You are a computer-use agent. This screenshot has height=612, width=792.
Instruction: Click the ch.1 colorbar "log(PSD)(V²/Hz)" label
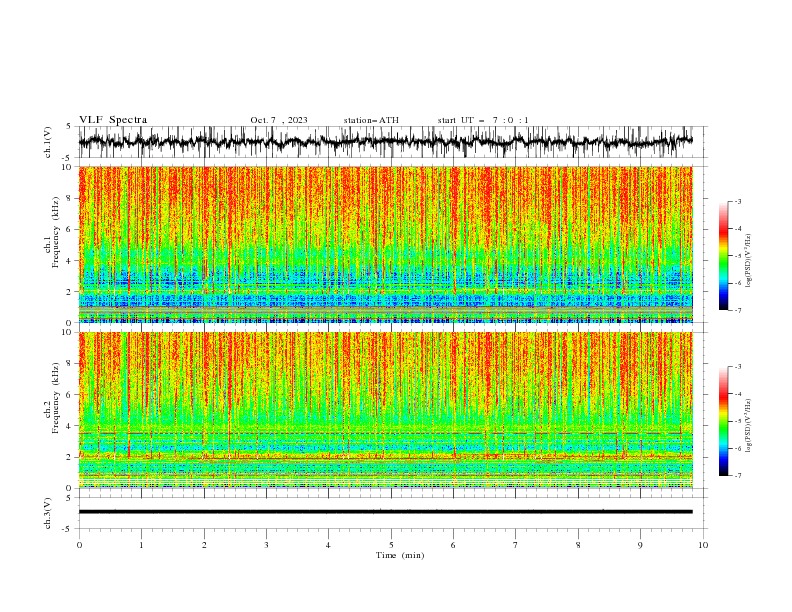click(x=748, y=261)
